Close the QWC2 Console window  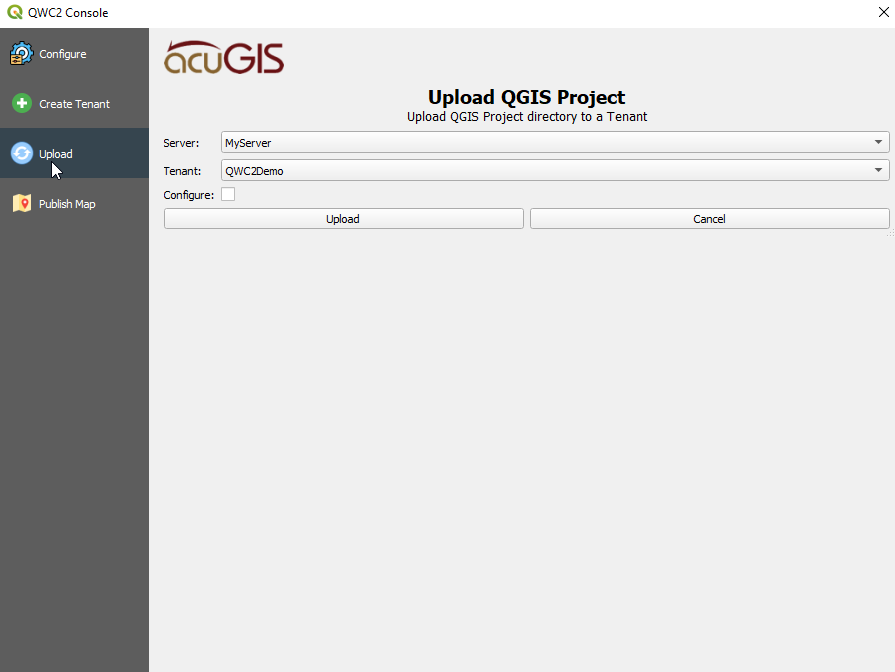[883, 13]
